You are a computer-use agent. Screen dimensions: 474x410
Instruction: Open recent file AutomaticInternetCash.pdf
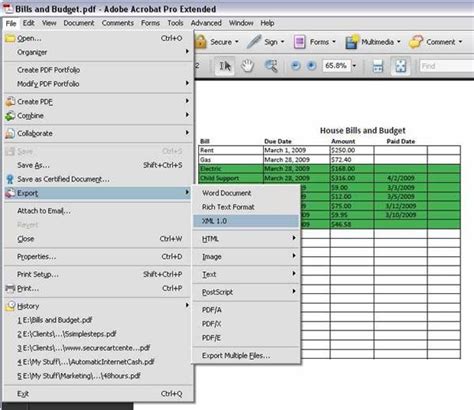(x=97, y=362)
